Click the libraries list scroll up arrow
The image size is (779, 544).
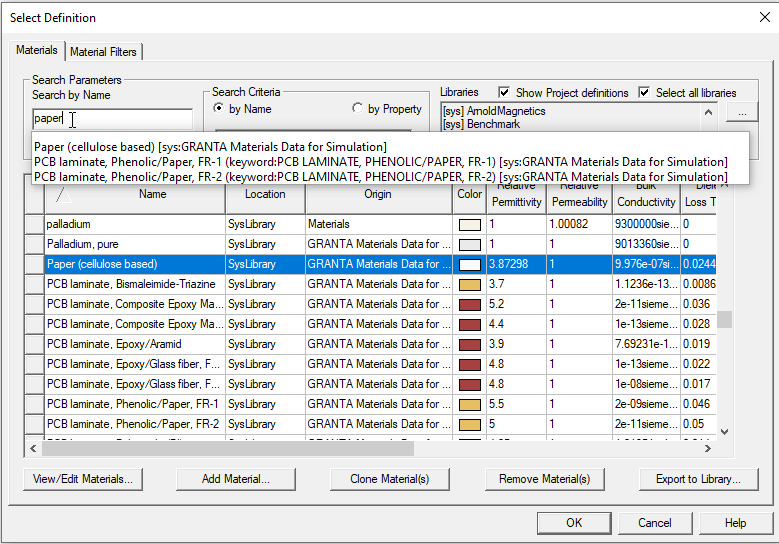[x=708, y=112]
